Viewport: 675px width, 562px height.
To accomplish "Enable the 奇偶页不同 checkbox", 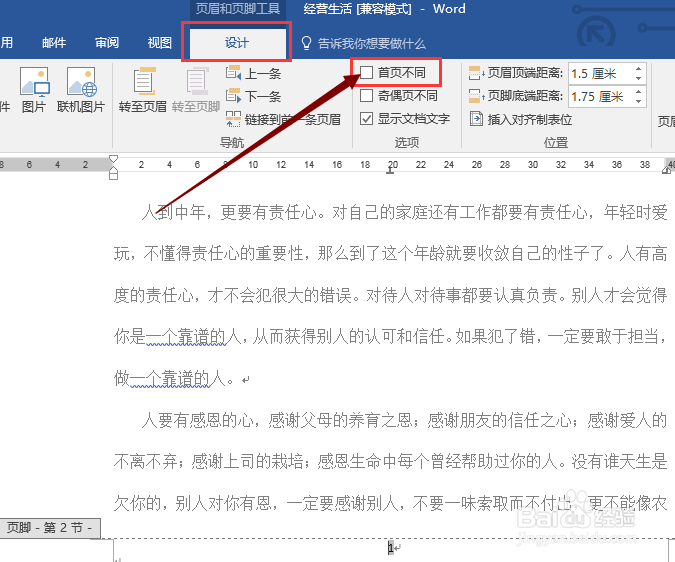I will [366, 95].
